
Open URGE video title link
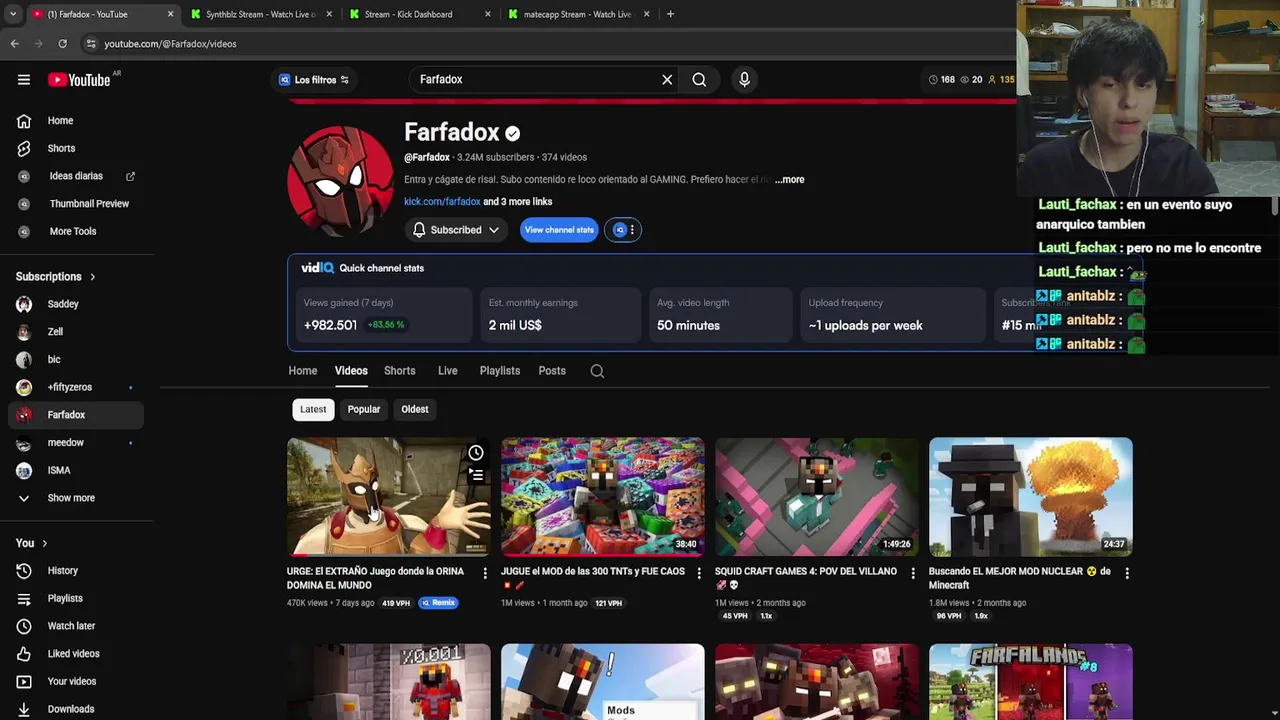tap(375, 578)
